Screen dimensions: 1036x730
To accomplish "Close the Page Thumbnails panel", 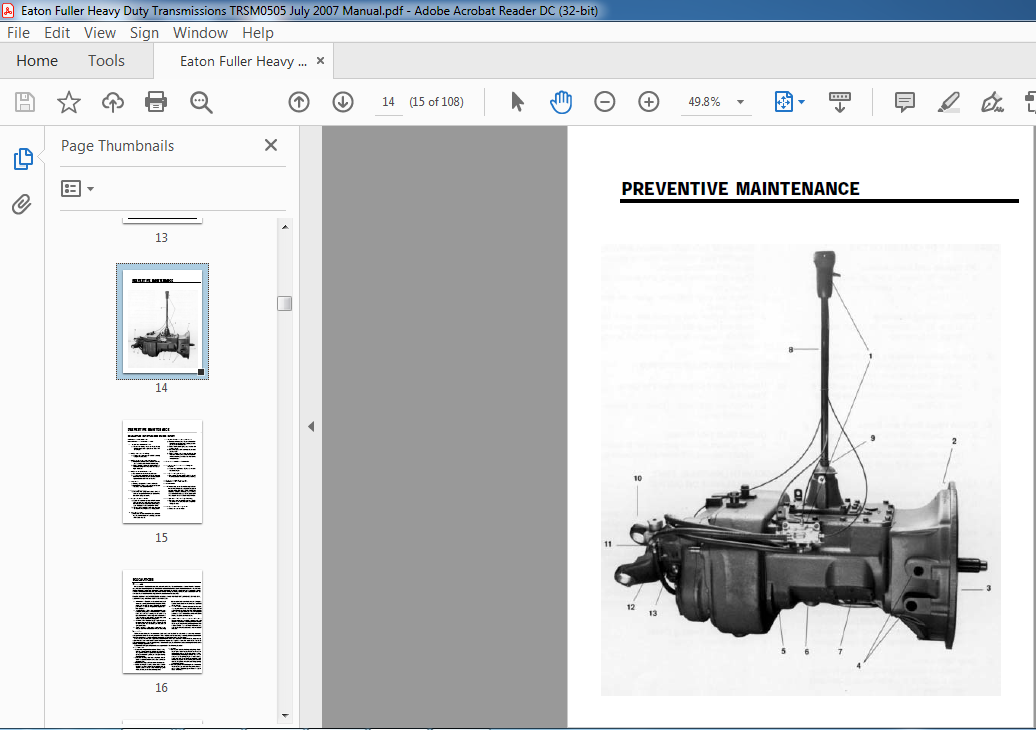I will pos(271,145).
